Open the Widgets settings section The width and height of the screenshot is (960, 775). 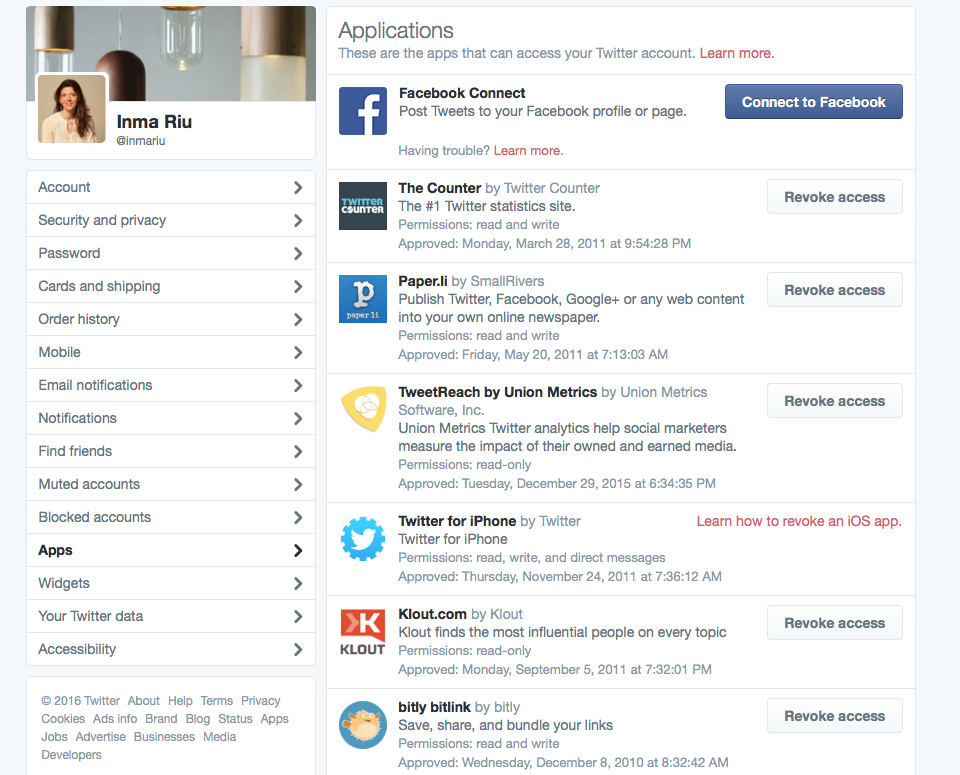(171, 583)
